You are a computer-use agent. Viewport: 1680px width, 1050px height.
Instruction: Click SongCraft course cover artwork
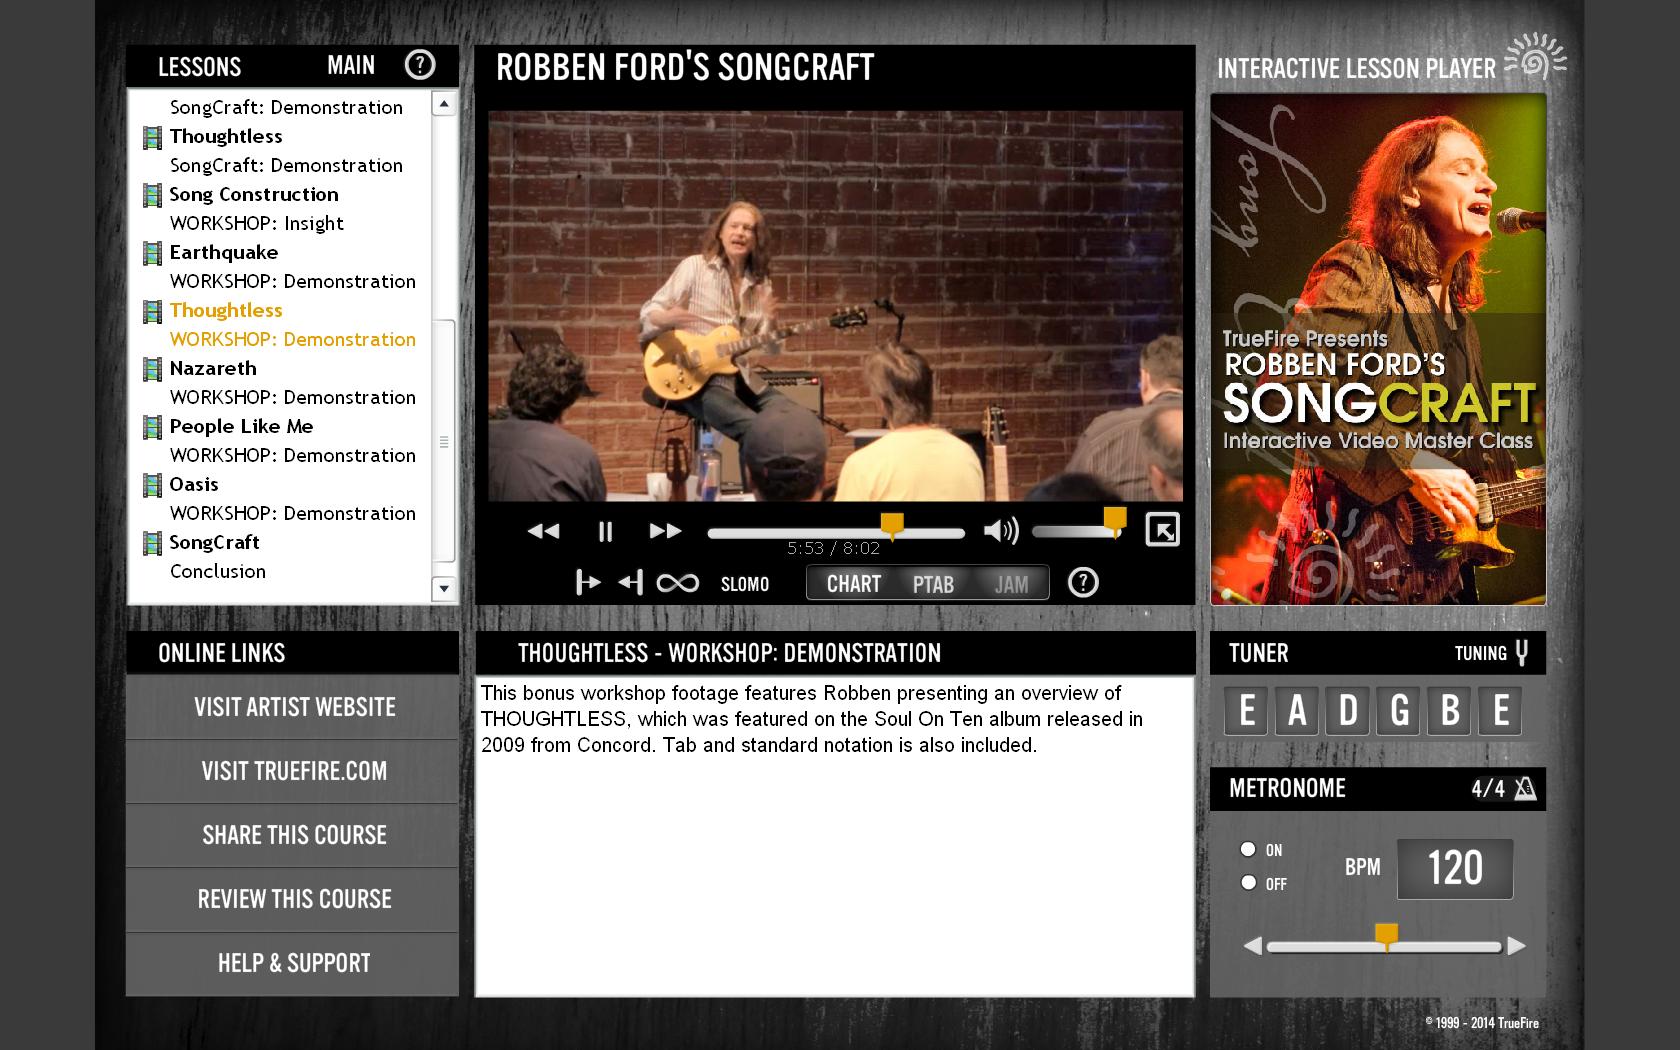[1378, 349]
